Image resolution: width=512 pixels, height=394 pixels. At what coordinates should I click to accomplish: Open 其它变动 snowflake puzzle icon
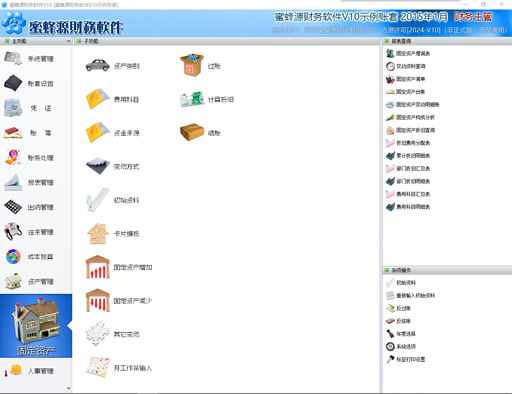98,334
